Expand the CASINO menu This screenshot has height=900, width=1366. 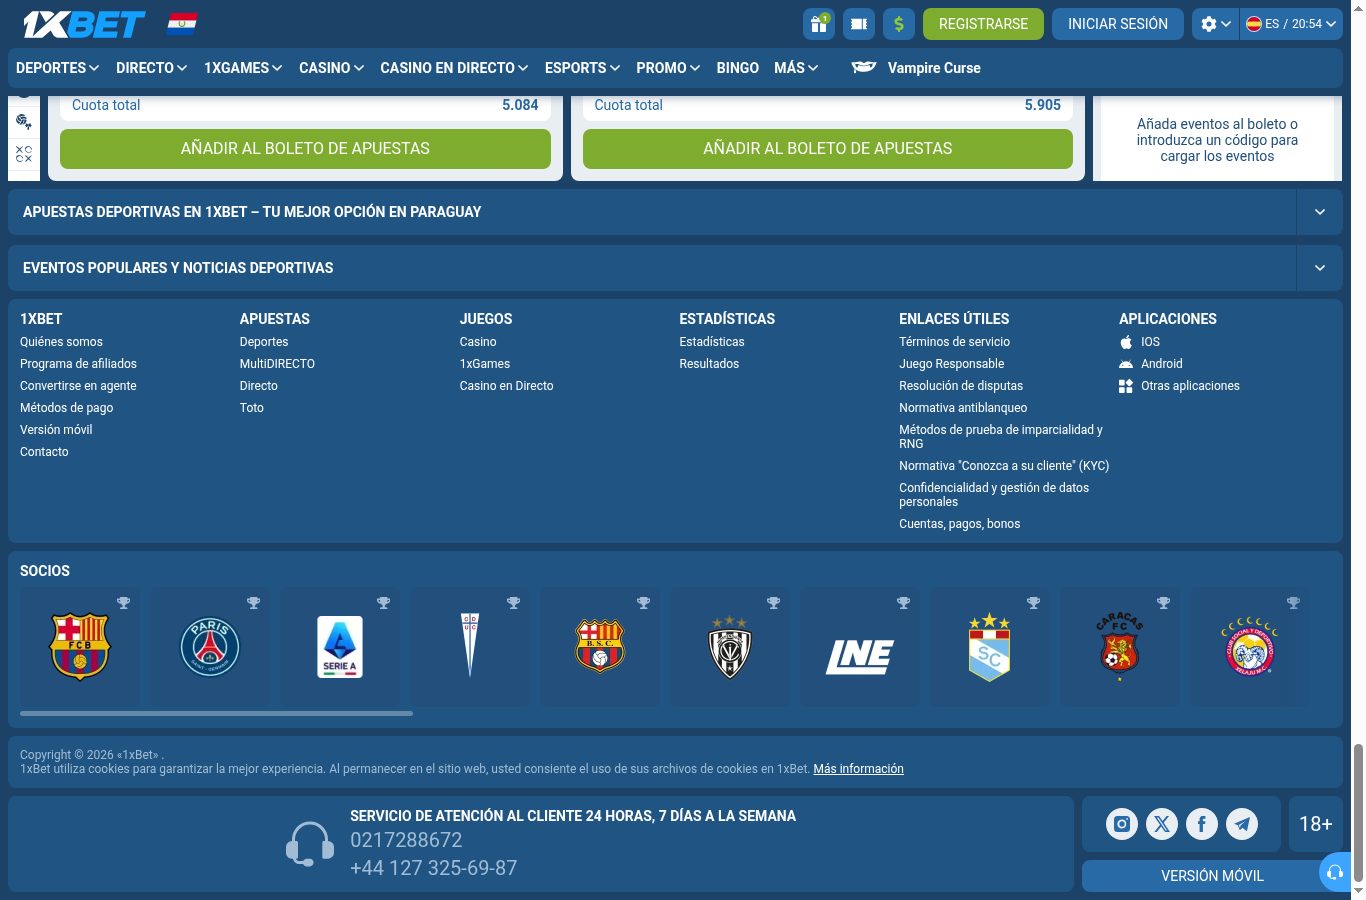point(332,68)
